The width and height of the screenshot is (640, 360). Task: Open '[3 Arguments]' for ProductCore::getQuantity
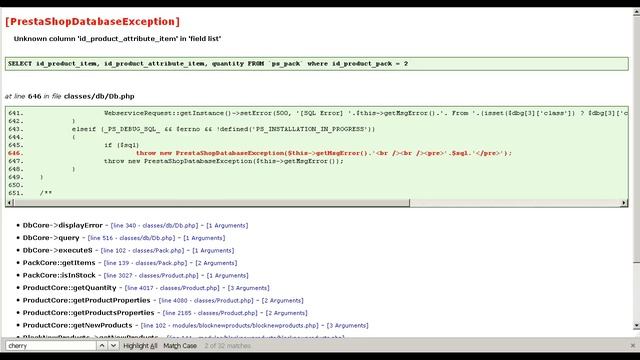(249, 288)
